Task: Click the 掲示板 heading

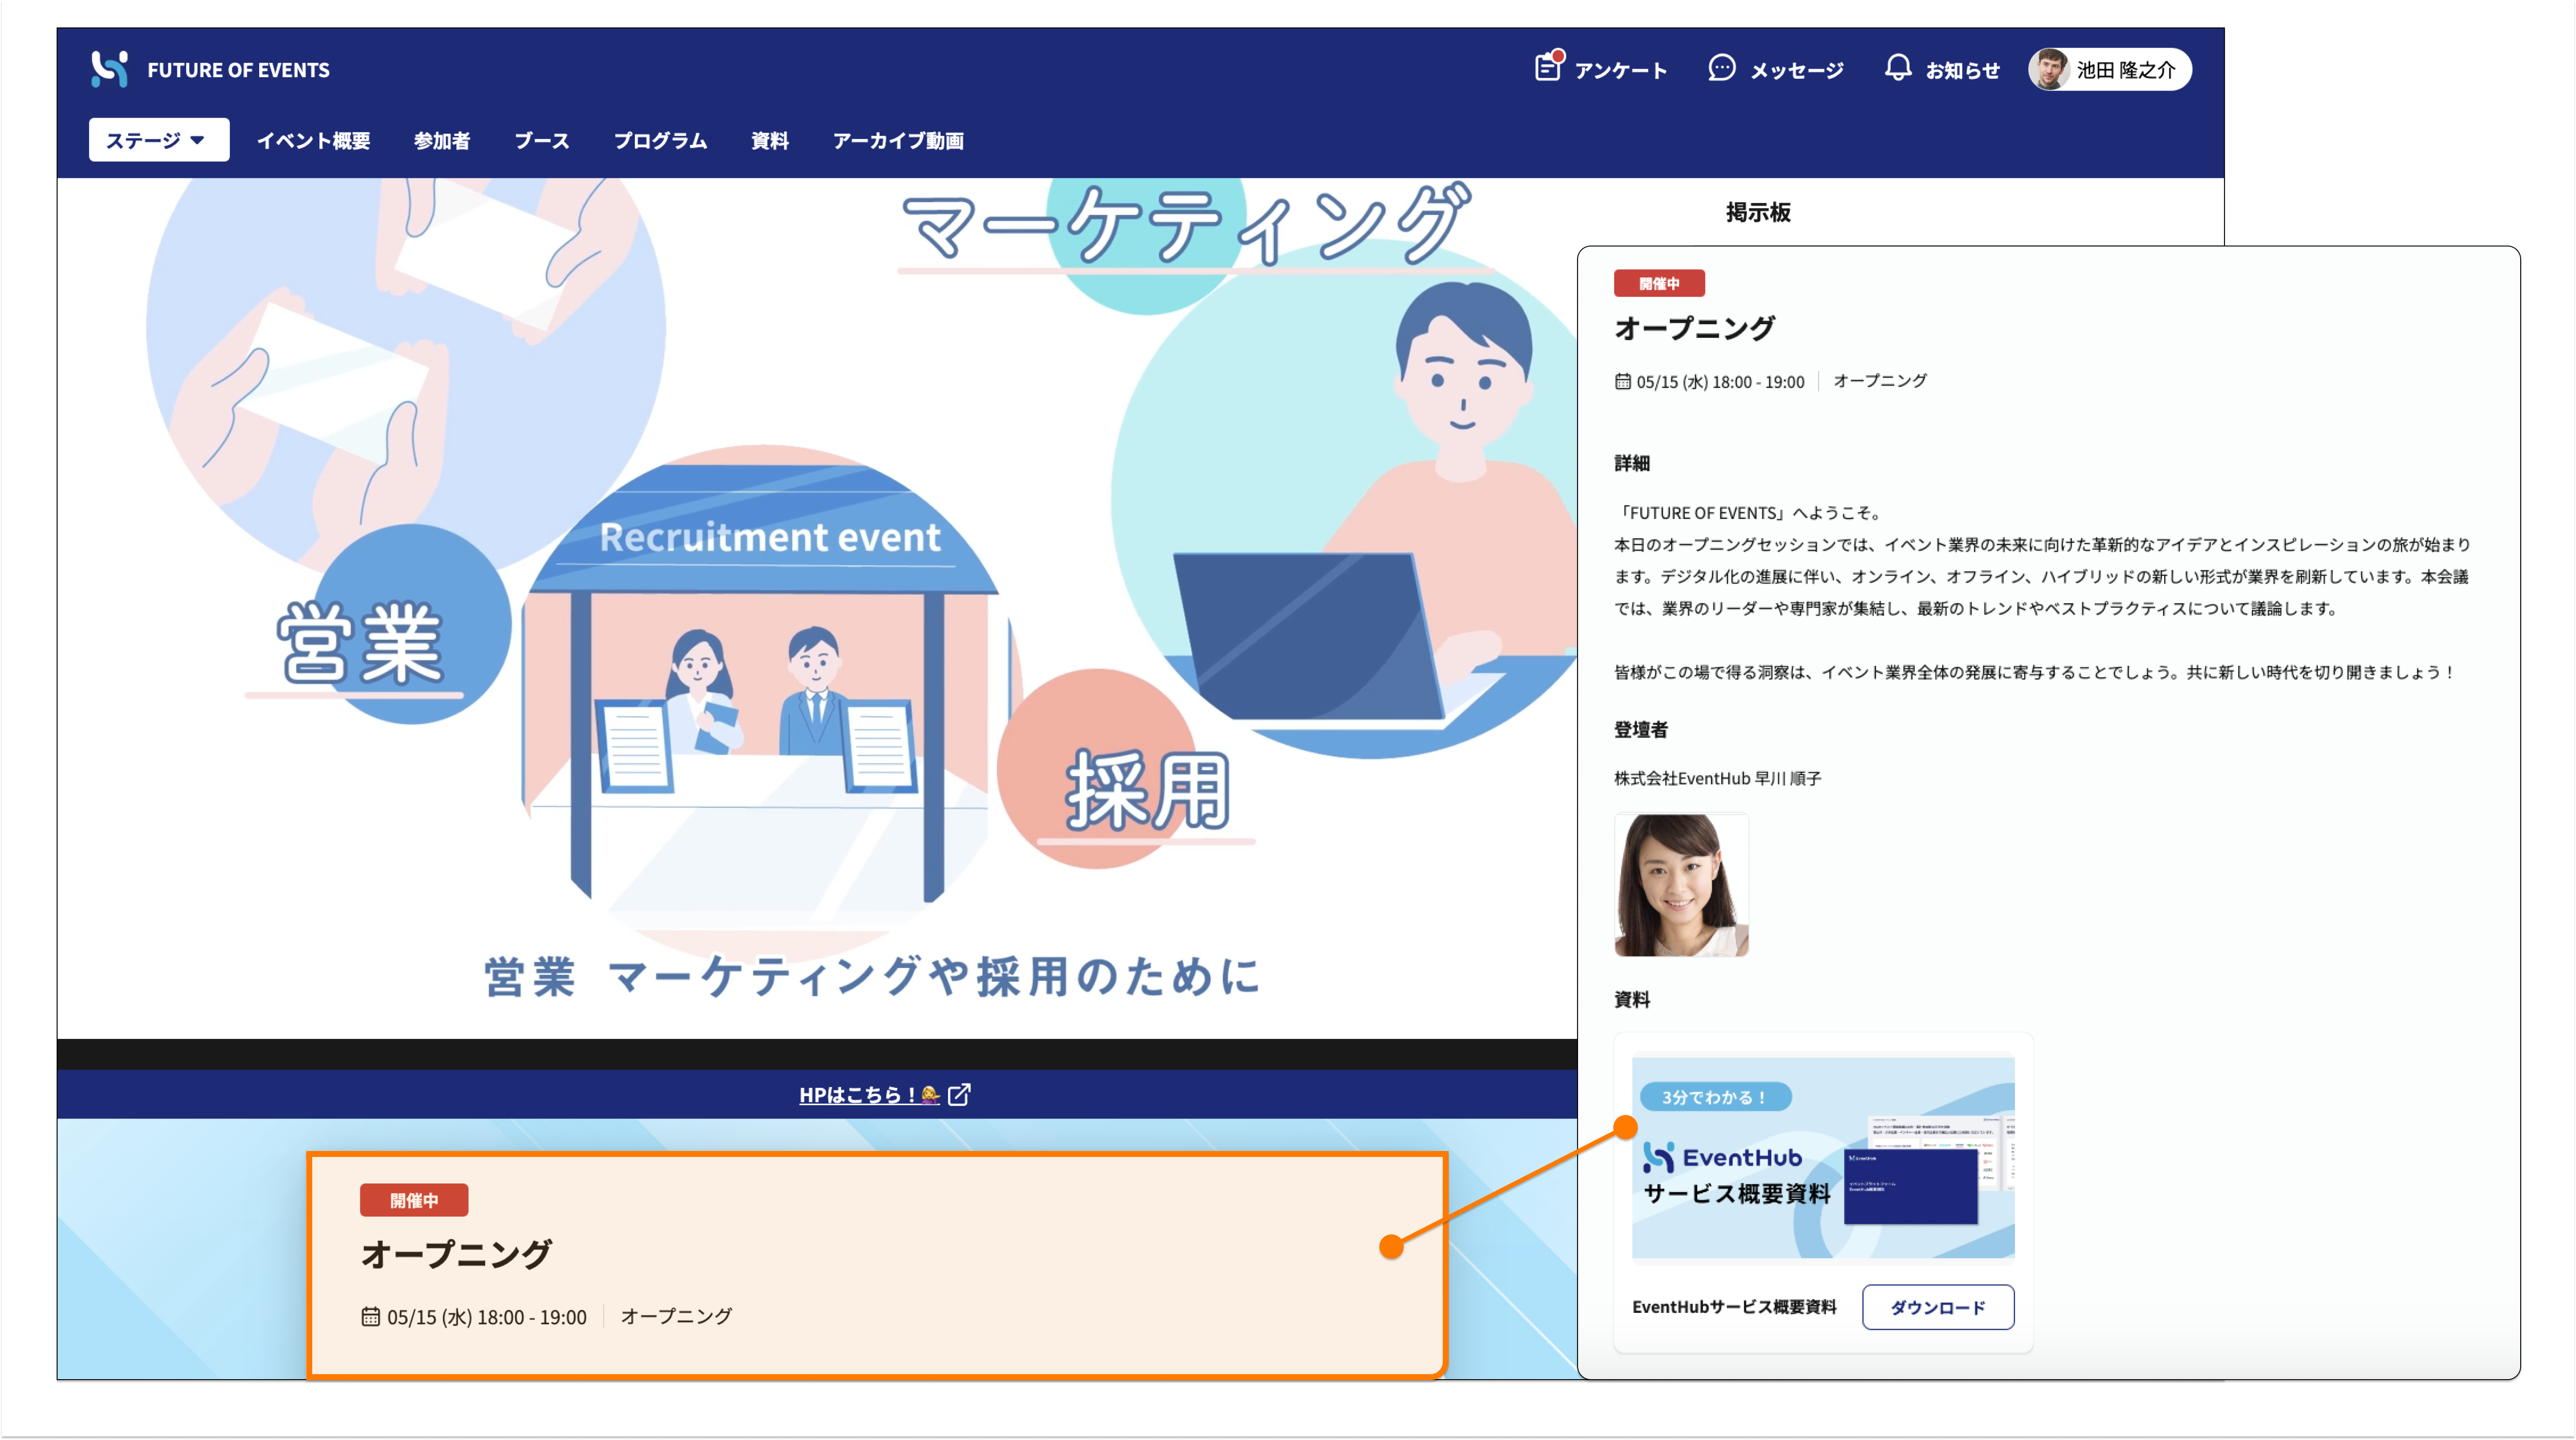Action: pos(1758,212)
